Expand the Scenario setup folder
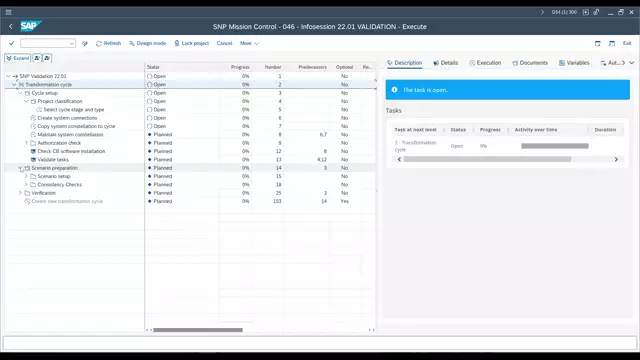 pyautogui.click(x=27, y=176)
